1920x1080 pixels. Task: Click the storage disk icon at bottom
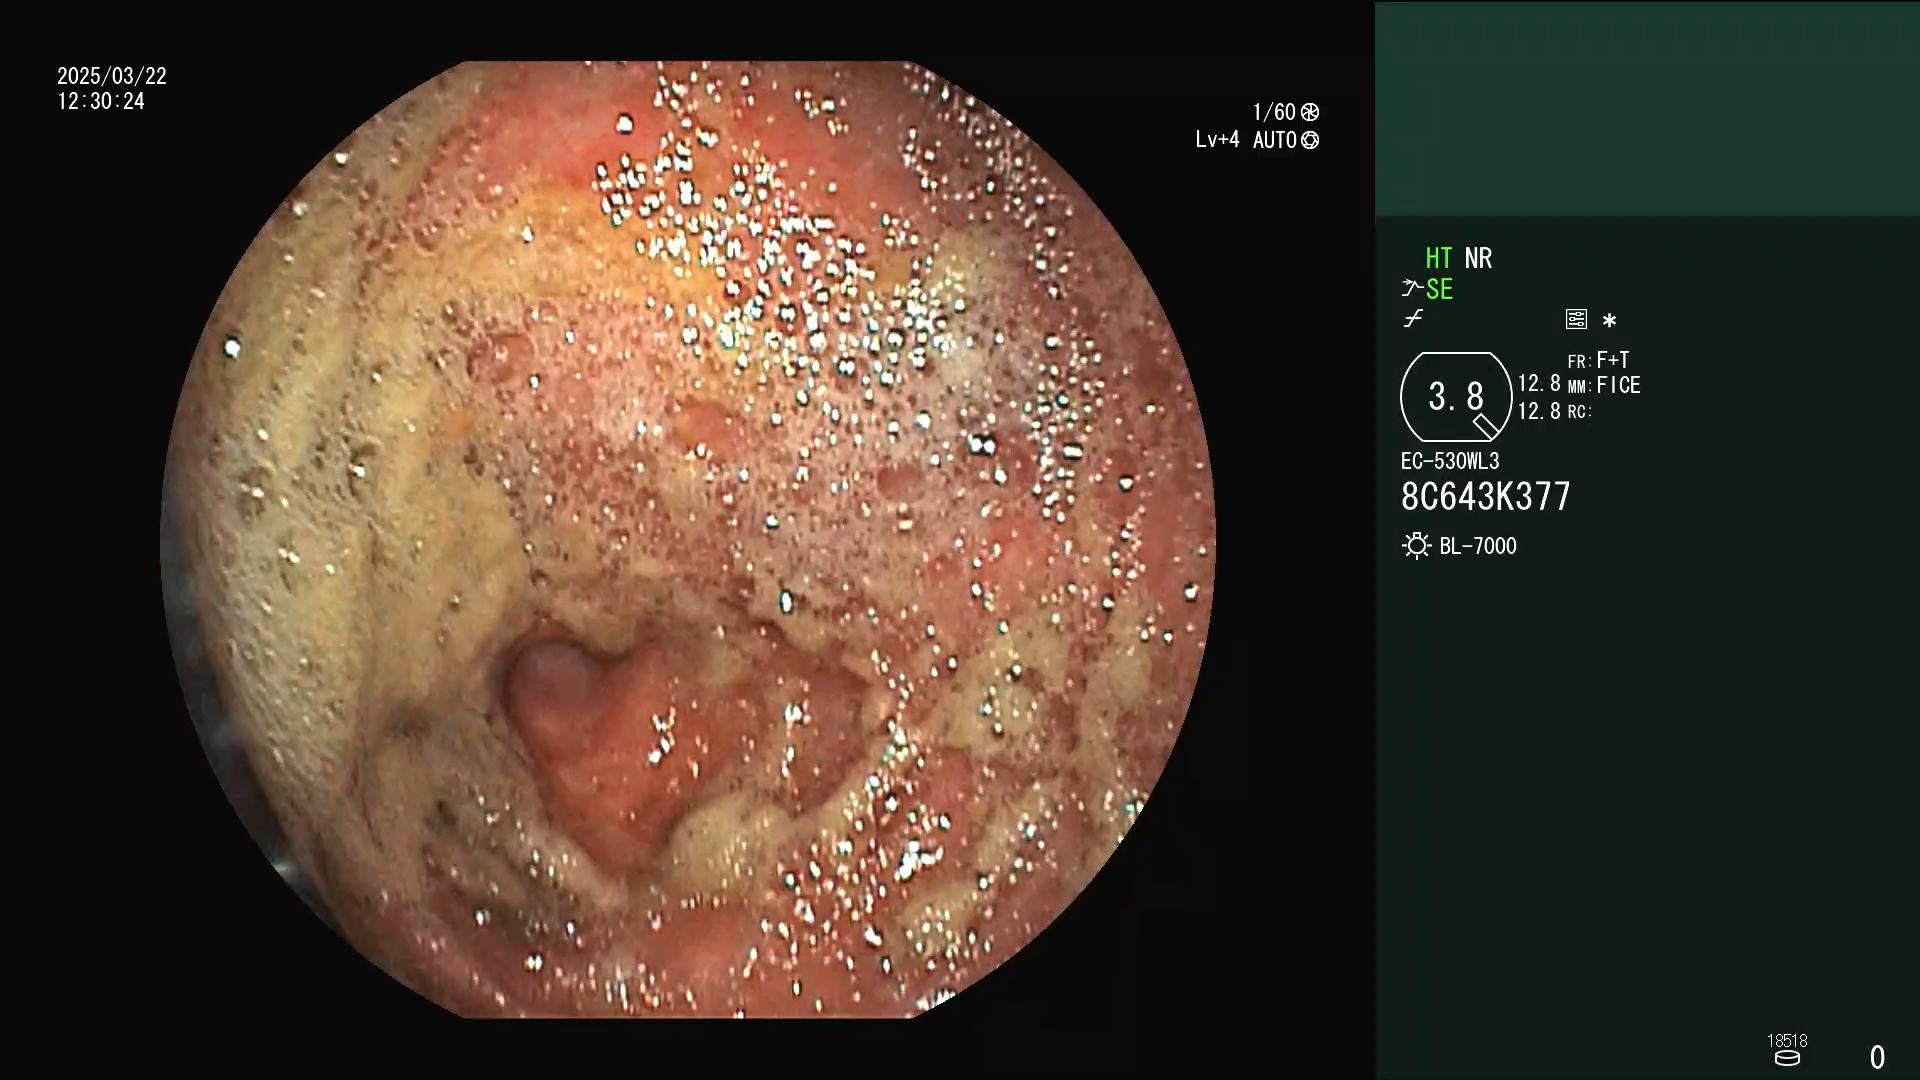click(1787, 1059)
